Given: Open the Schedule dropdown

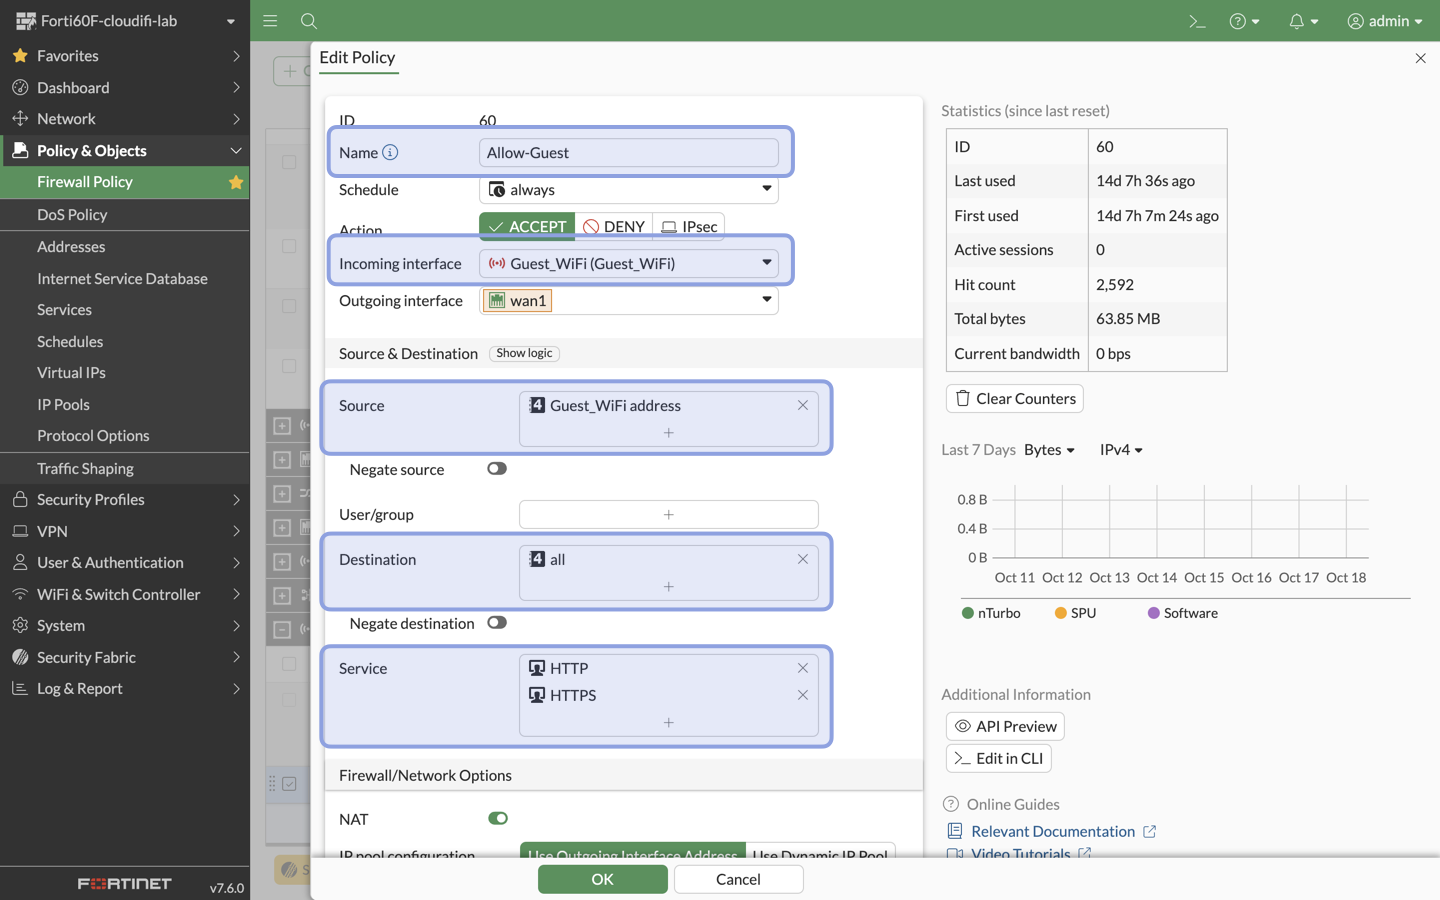Looking at the screenshot, I should click(x=766, y=189).
